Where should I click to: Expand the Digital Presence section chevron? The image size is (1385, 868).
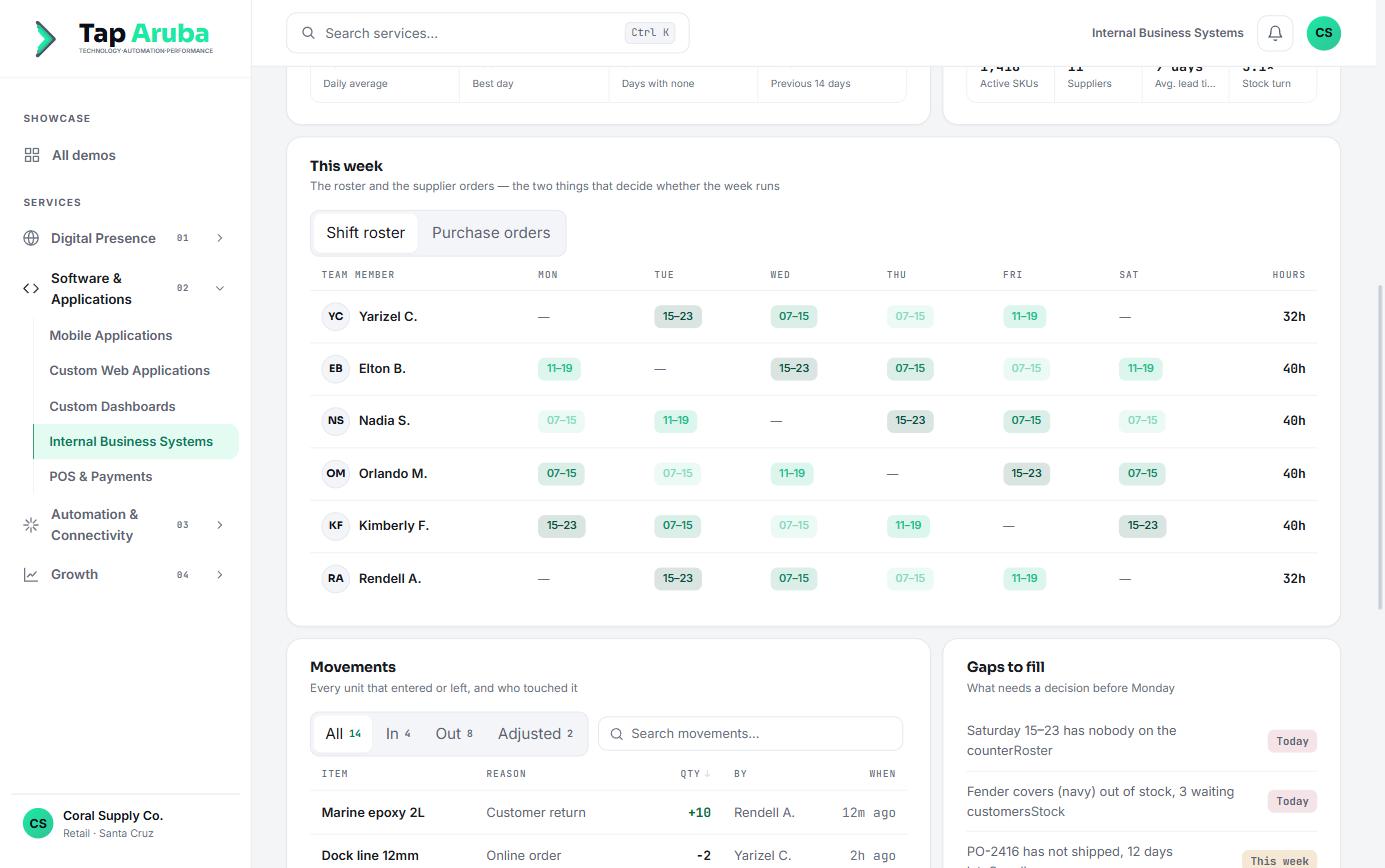coord(220,238)
